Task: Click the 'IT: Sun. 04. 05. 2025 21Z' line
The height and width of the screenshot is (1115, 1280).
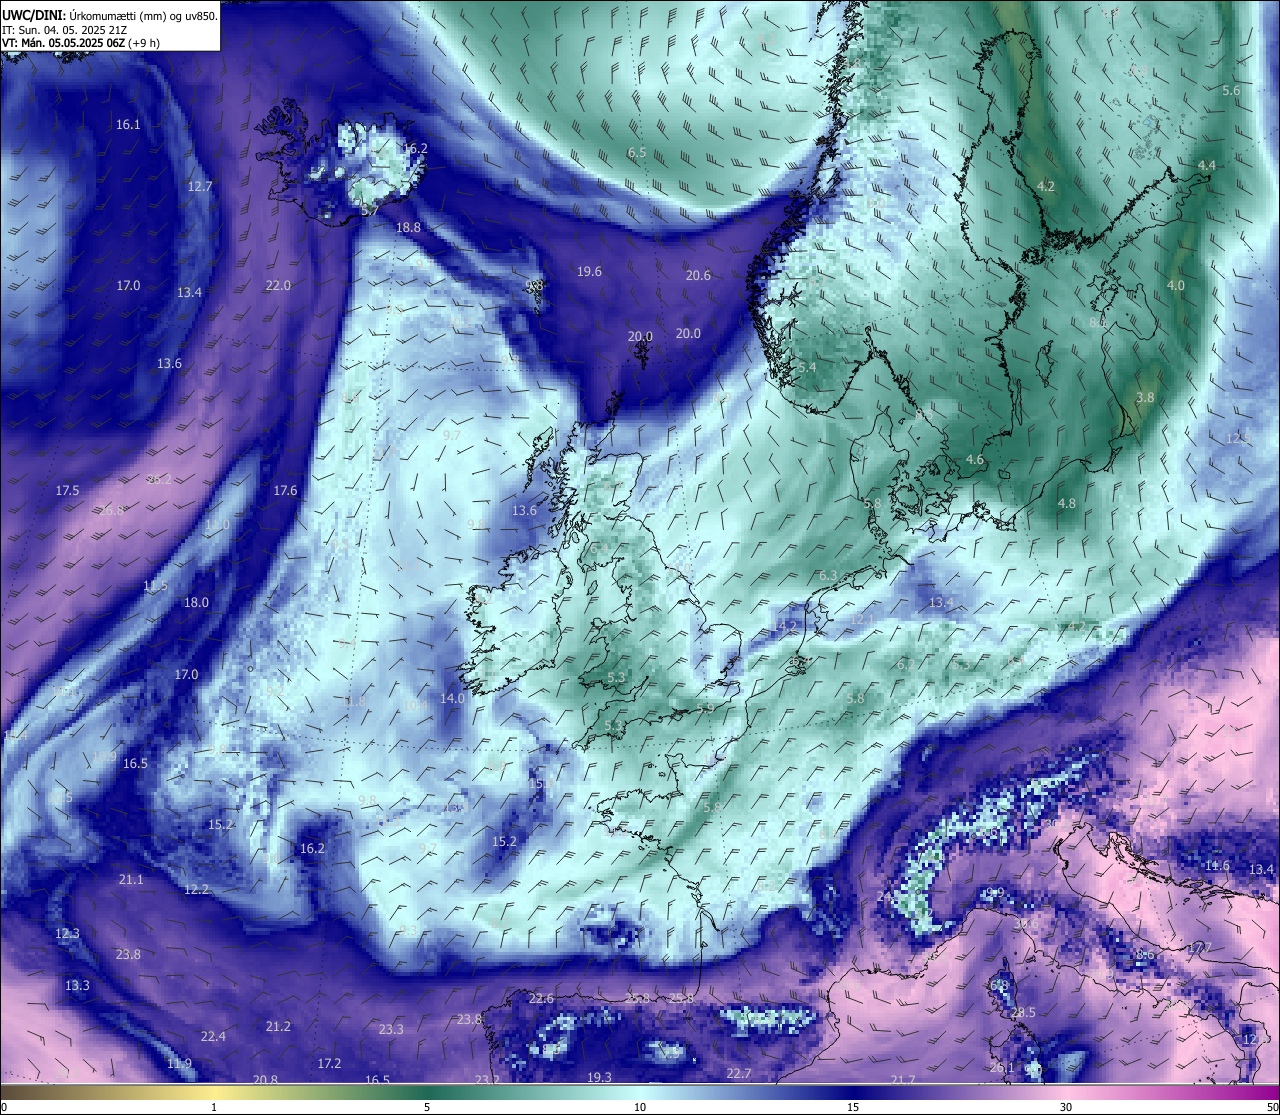Action: 64,30
